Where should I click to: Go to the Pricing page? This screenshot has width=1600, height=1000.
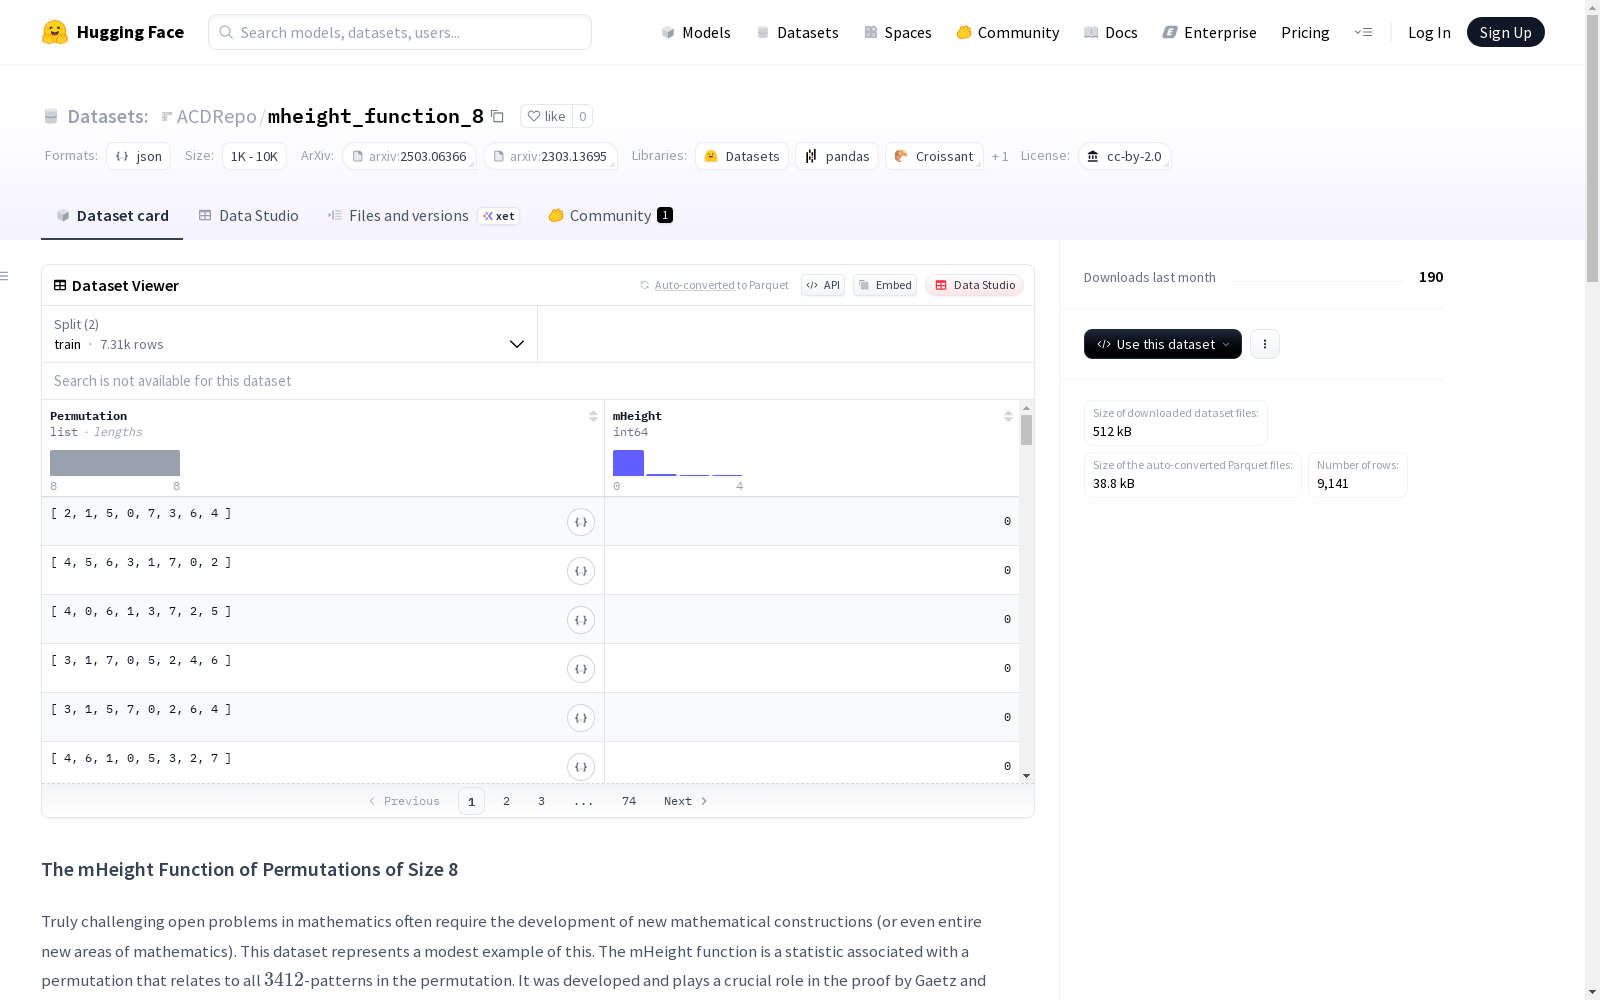[x=1305, y=32]
